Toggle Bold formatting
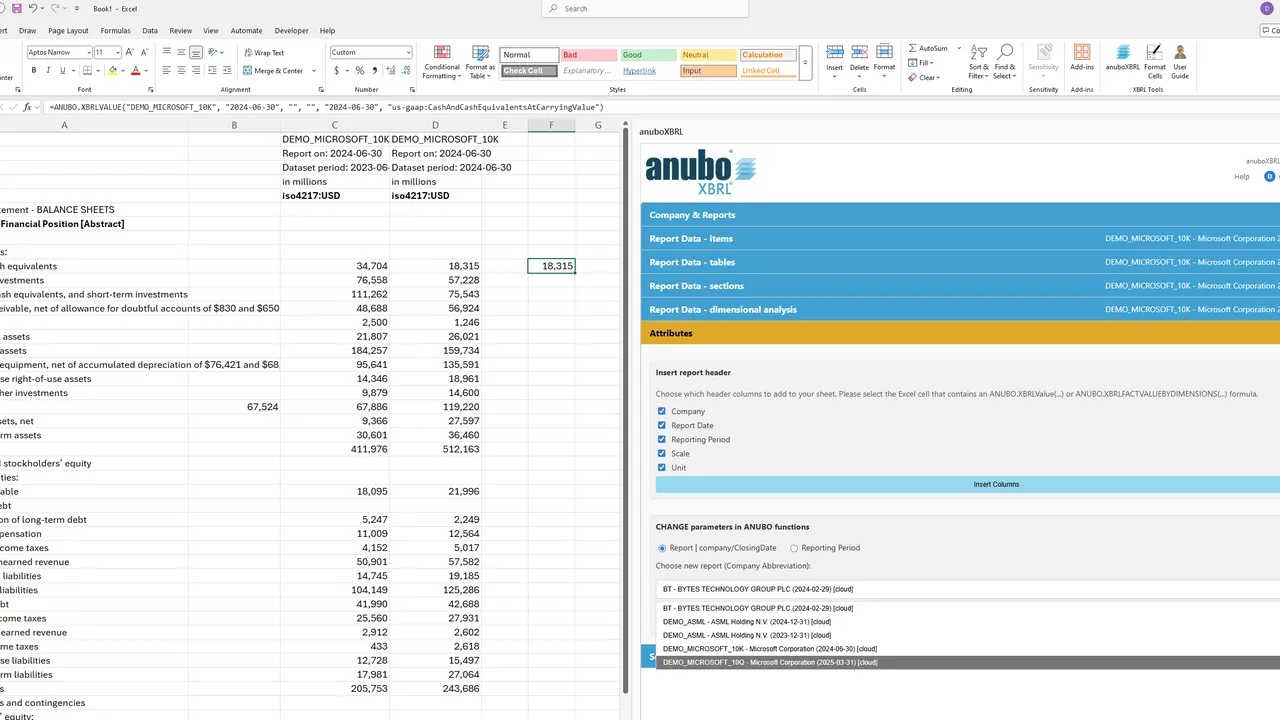This screenshot has height=720, width=1280. [34, 71]
